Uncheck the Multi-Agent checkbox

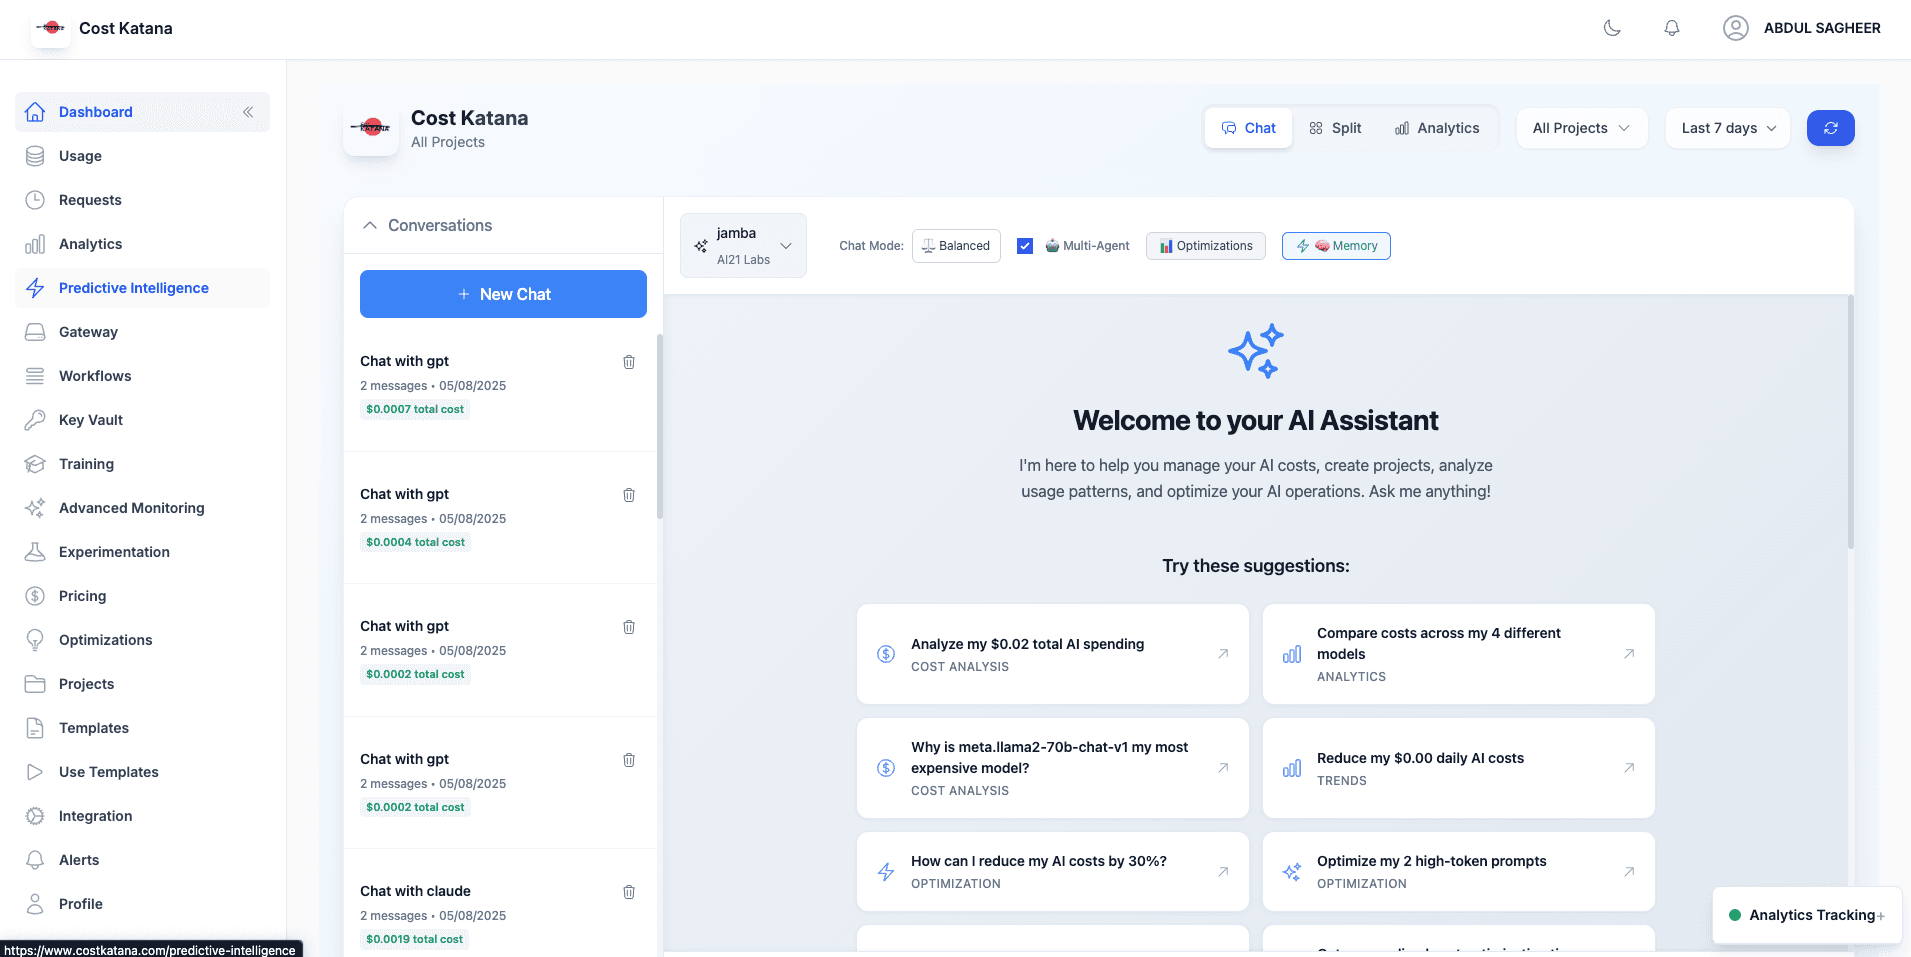tap(1025, 246)
